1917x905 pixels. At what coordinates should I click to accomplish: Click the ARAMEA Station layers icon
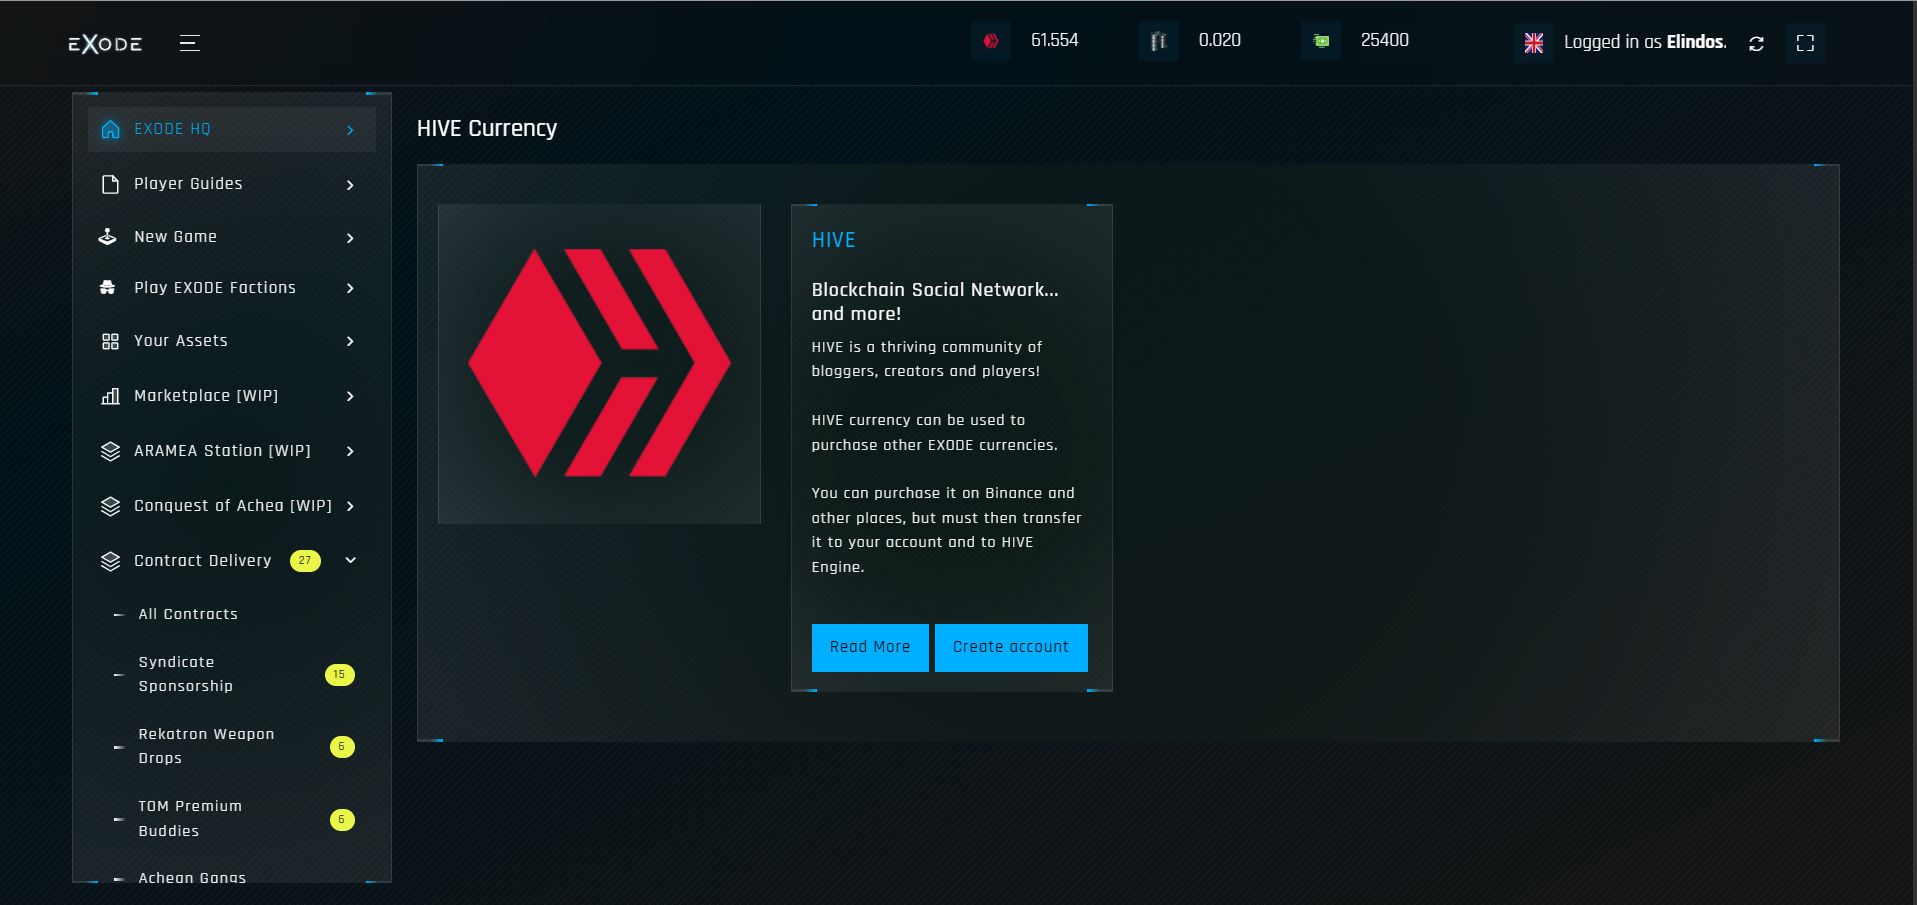tap(110, 451)
